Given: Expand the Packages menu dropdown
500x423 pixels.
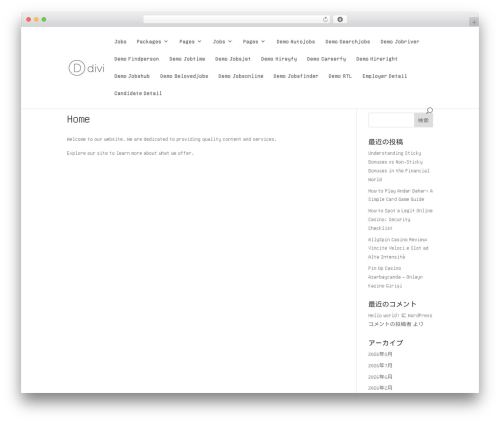Looking at the screenshot, I should pos(152,42).
